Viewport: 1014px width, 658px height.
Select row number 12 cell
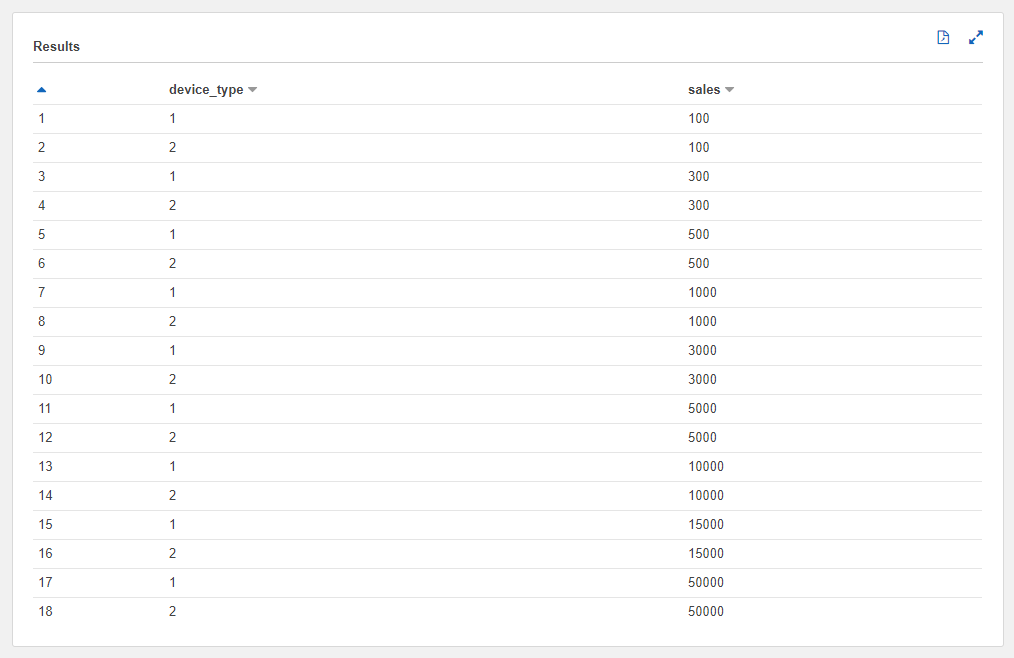pos(45,437)
